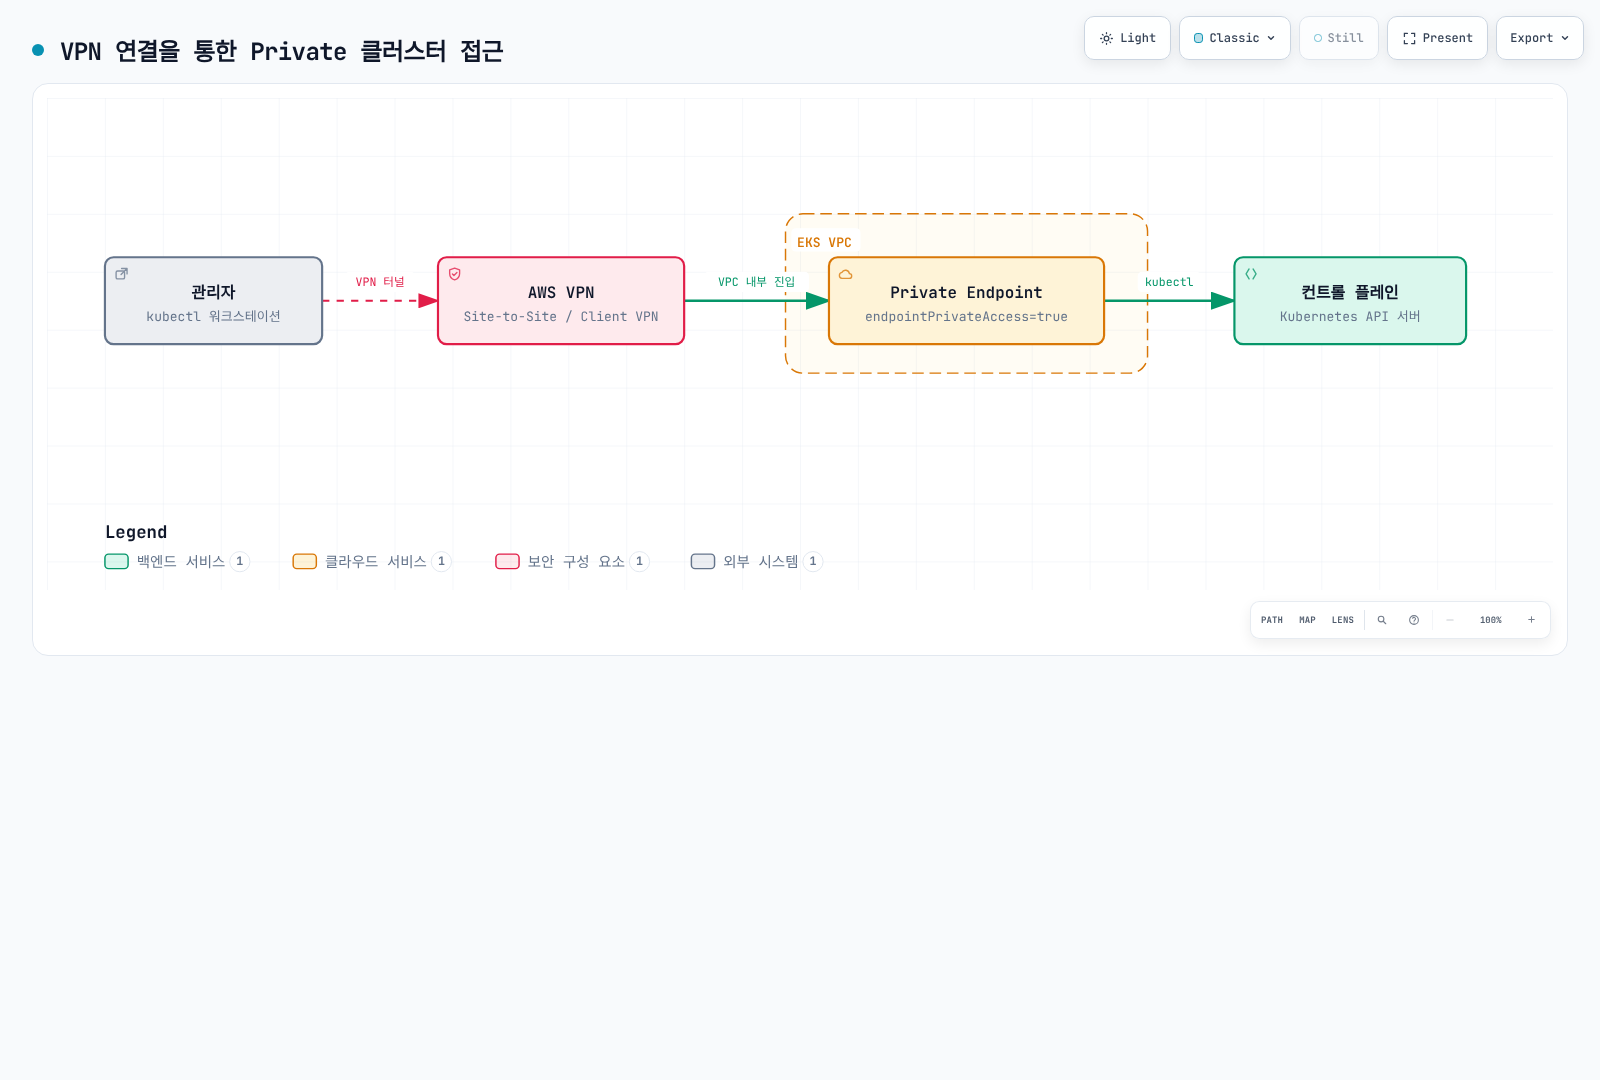Viewport: 1600px width, 1080px height.
Task: Open the Export dropdown menu
Action: point(1539,38)
